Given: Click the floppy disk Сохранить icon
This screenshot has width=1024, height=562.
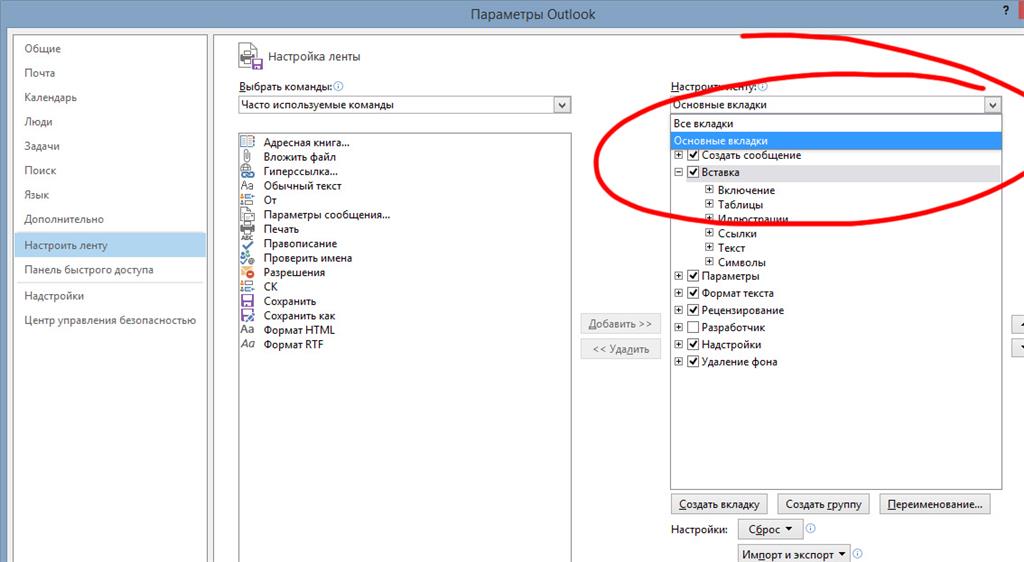Looking at the screenshot, I should pos(248,301).
